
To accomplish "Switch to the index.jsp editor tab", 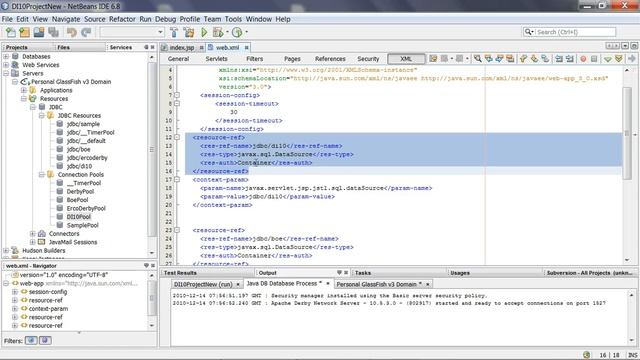I will [182, 48].
